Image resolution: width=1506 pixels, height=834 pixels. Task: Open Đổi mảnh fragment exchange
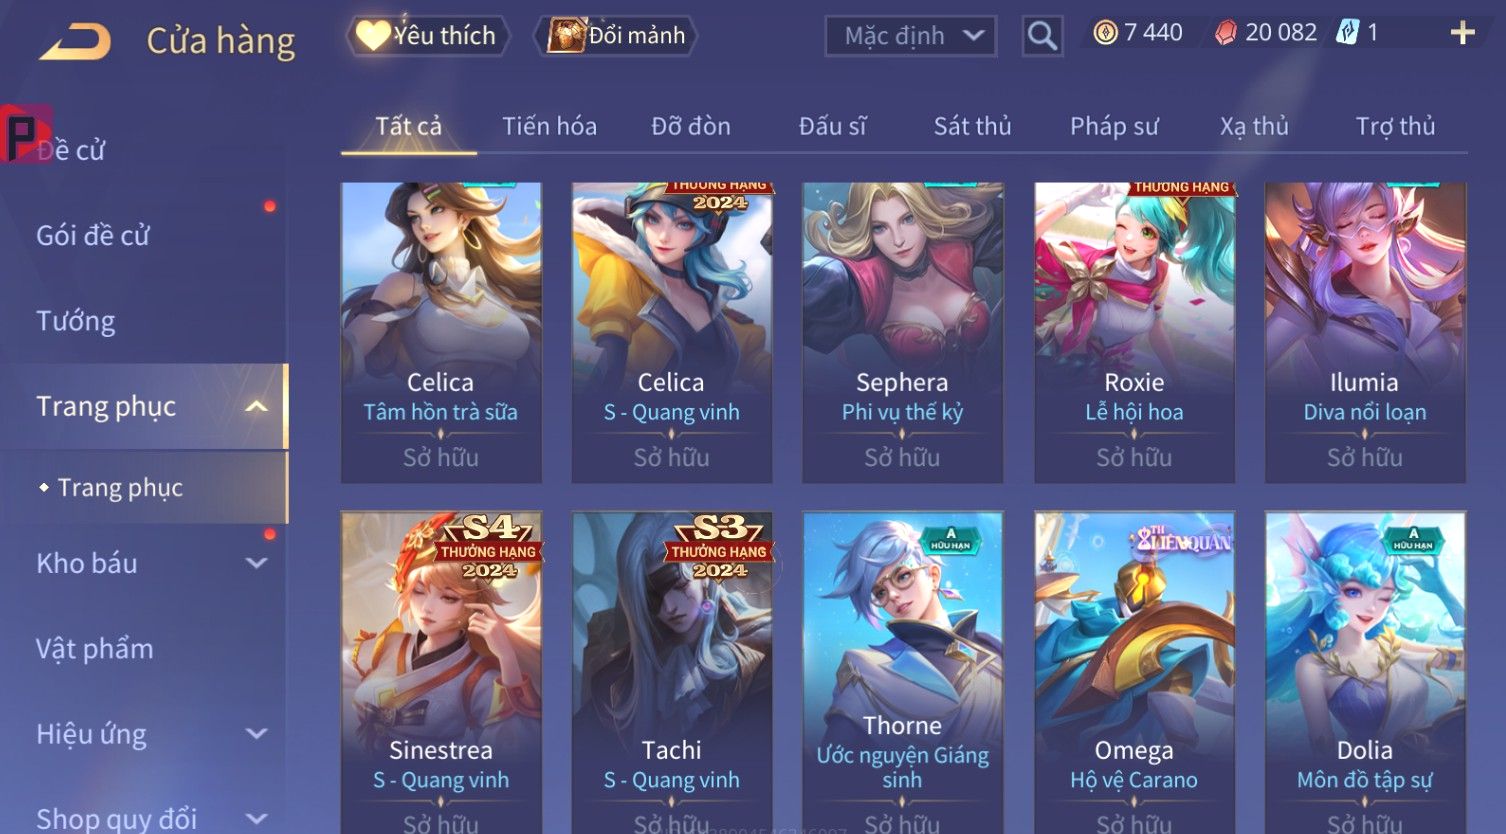pos(616,36)
